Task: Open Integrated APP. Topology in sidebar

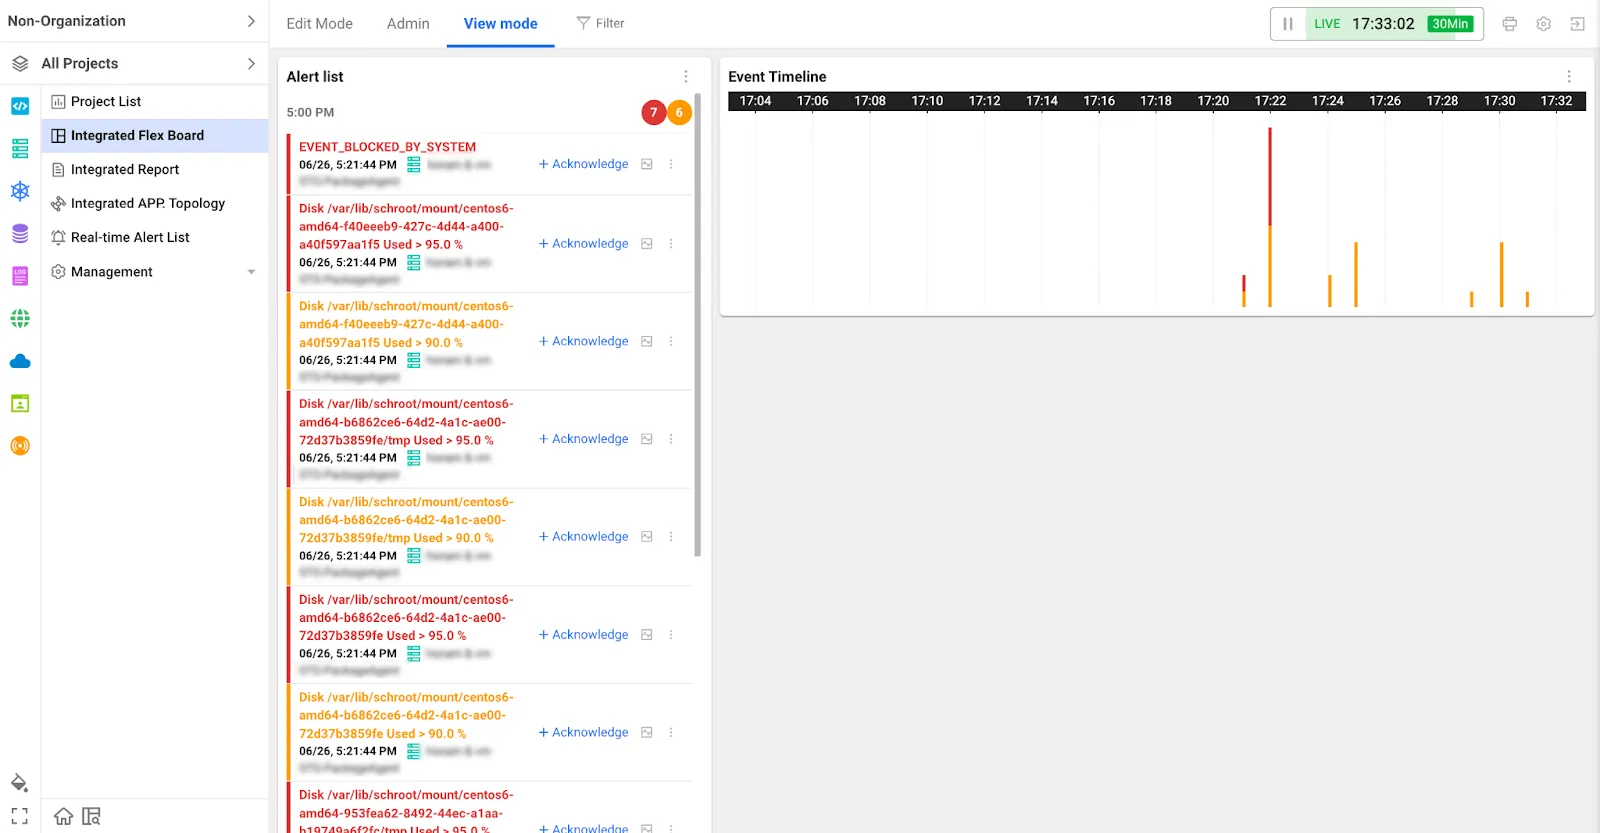Action: [x=154, y=204]
